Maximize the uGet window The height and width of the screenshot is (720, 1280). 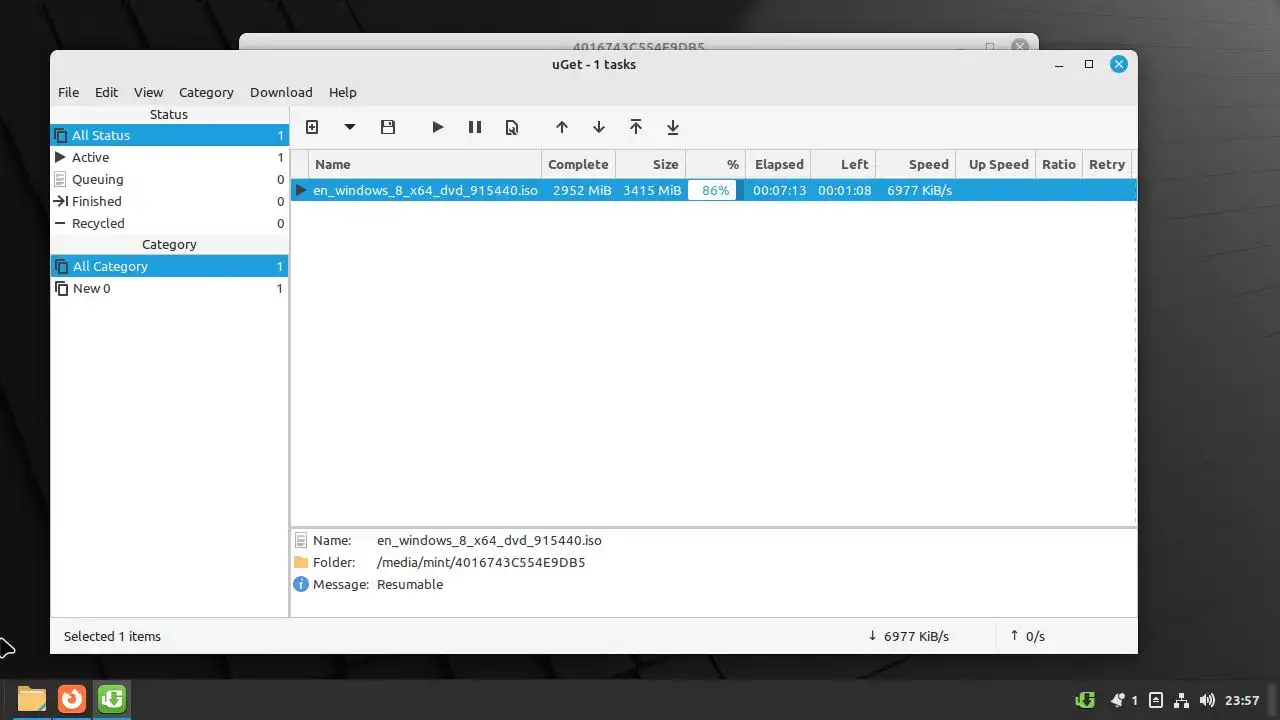(x=1089, y=64)
